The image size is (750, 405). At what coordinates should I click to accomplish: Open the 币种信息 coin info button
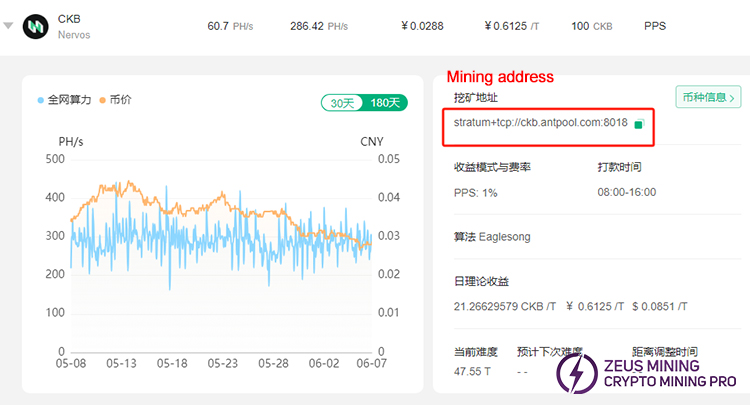point(708,97)
